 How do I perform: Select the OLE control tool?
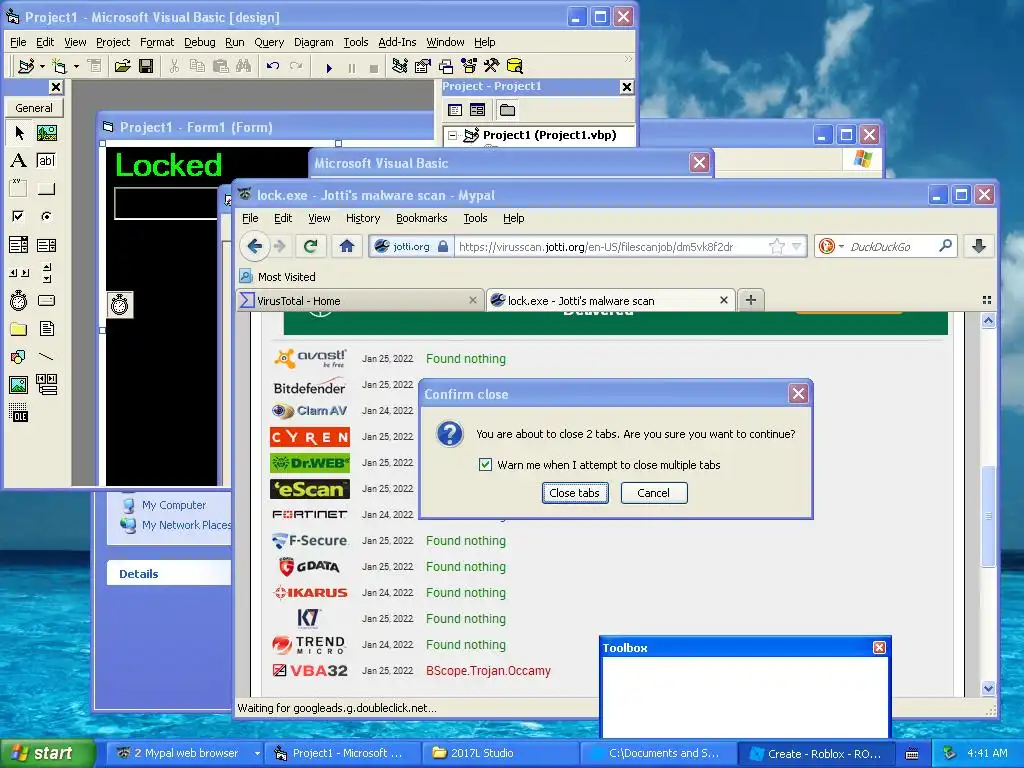pos(19,413)
